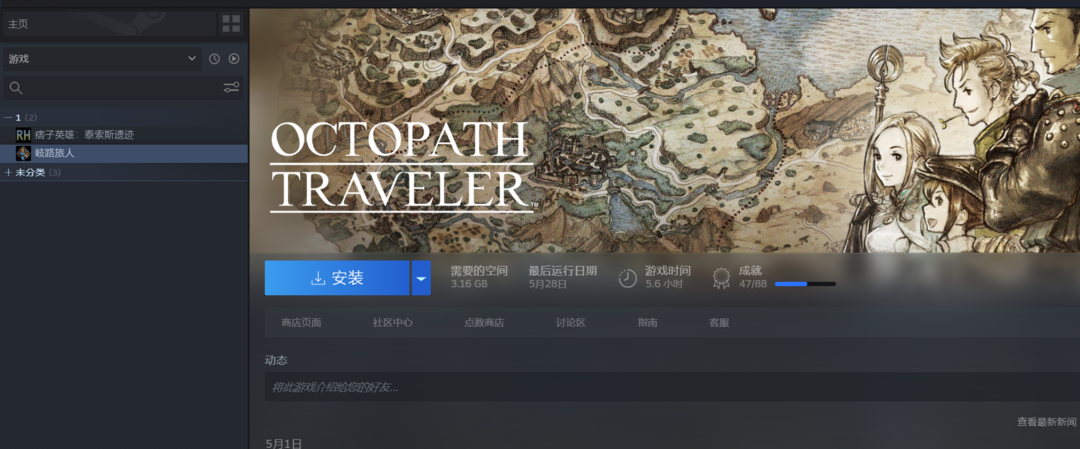Viewport: 1080px width, 449px height.
Task: Open the 游戏 category dropdown
Action: click(x=103, y=59)
